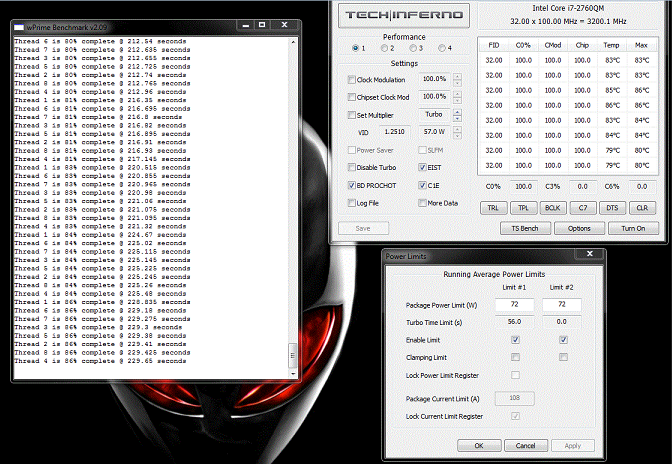672x464 pixels.
Task: Open the TPL power limits button
Action: point(523,208)
